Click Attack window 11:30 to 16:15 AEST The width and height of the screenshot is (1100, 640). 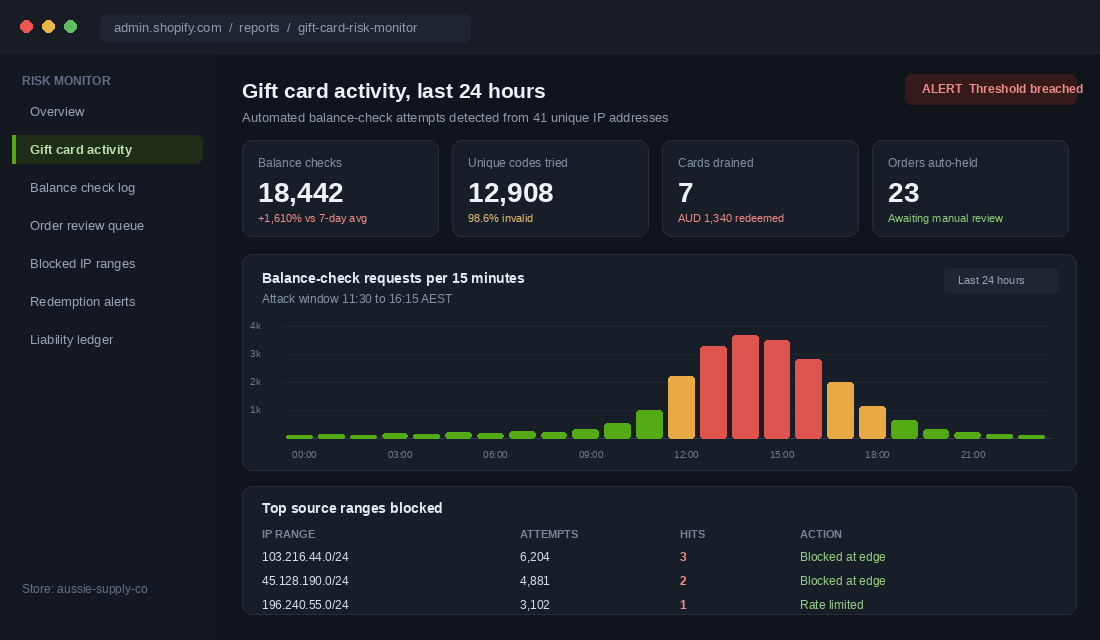pyautogui.click(x=357, y=298)
